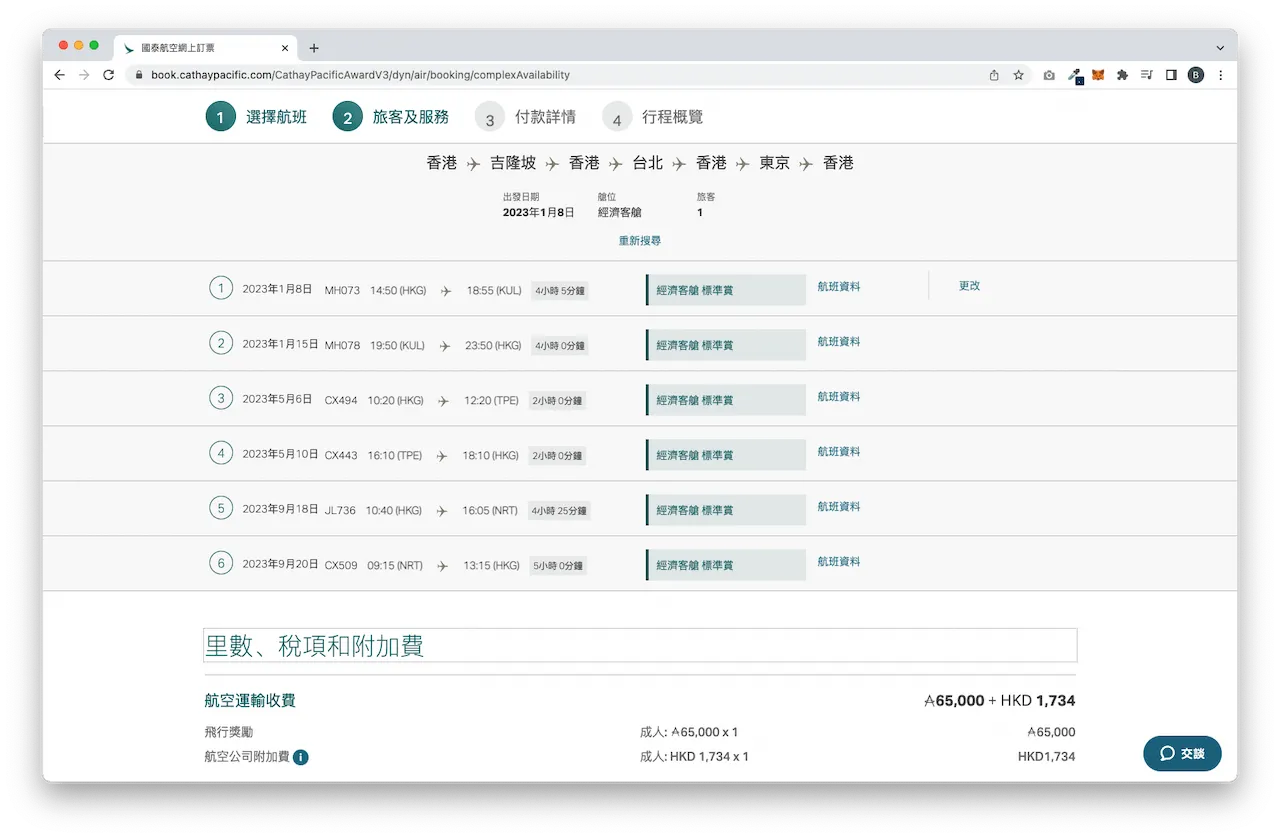Screen dimensions: 1280x838
Task: Toggle the browser side panel icon
Action: 1171,75
